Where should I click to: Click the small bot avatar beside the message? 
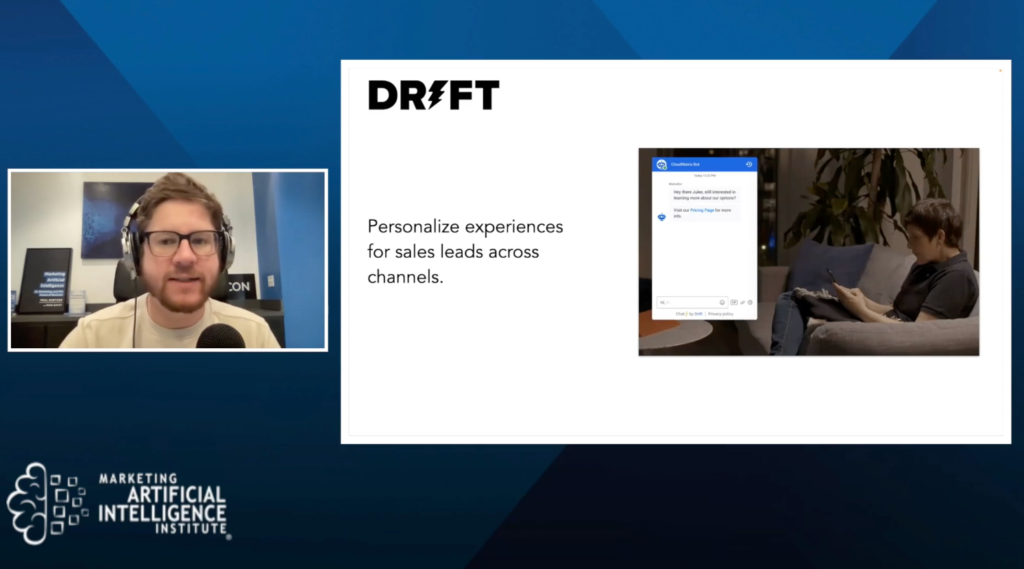point(661,216)
